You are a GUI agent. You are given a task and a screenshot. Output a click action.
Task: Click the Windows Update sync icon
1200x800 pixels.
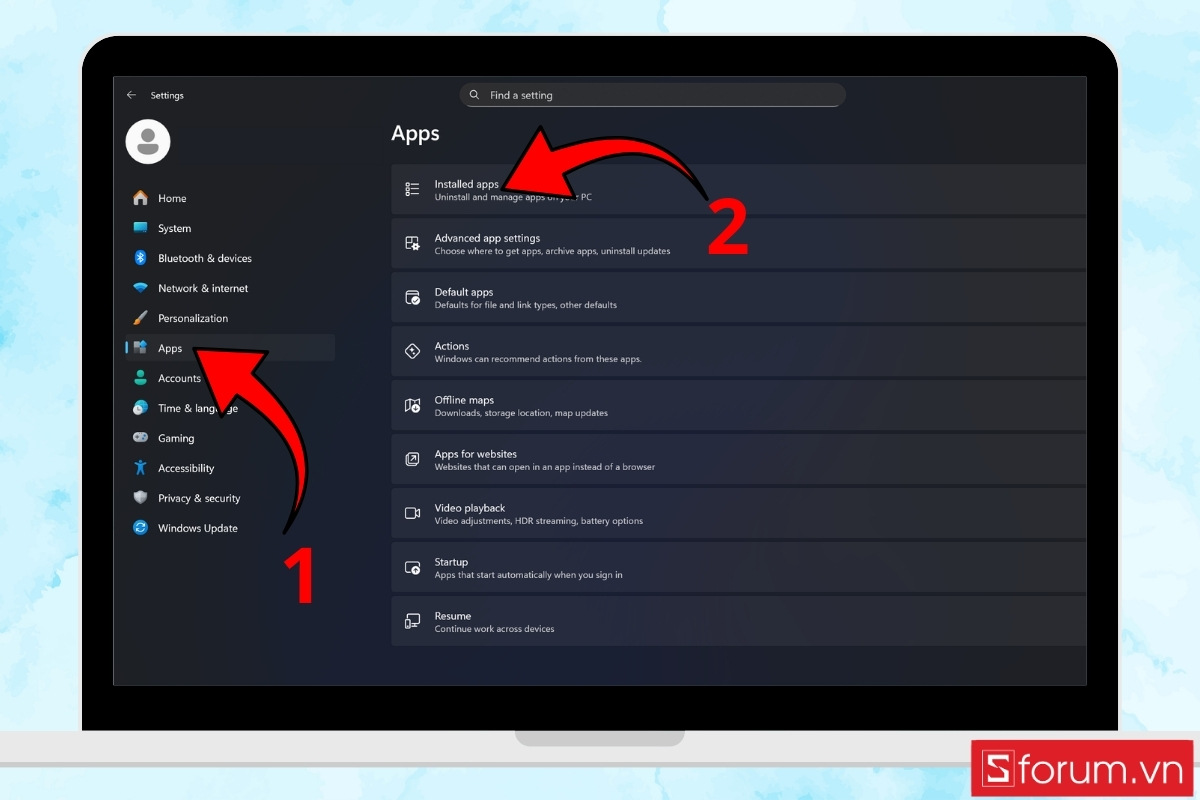point(140,528)
